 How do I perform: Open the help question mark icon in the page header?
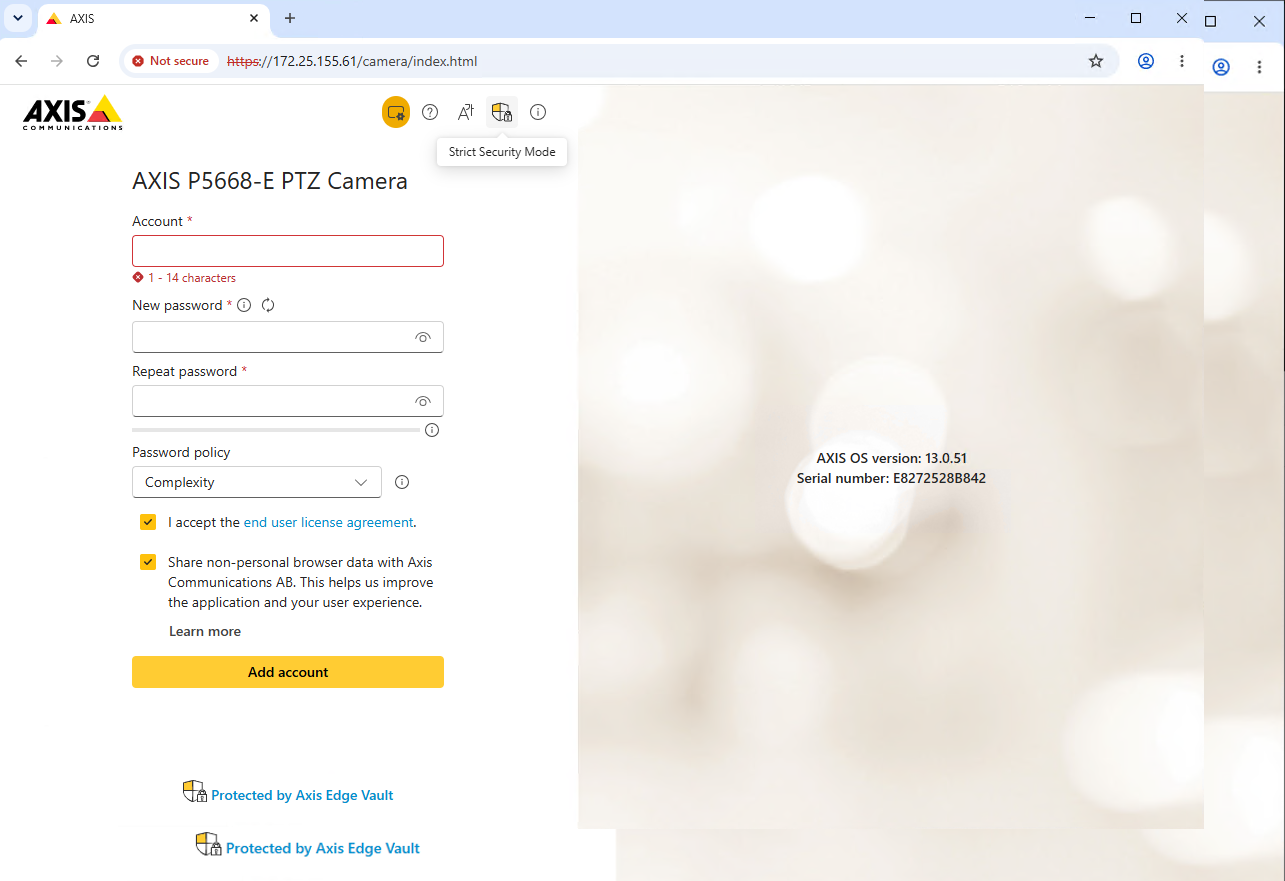[430, 112]
